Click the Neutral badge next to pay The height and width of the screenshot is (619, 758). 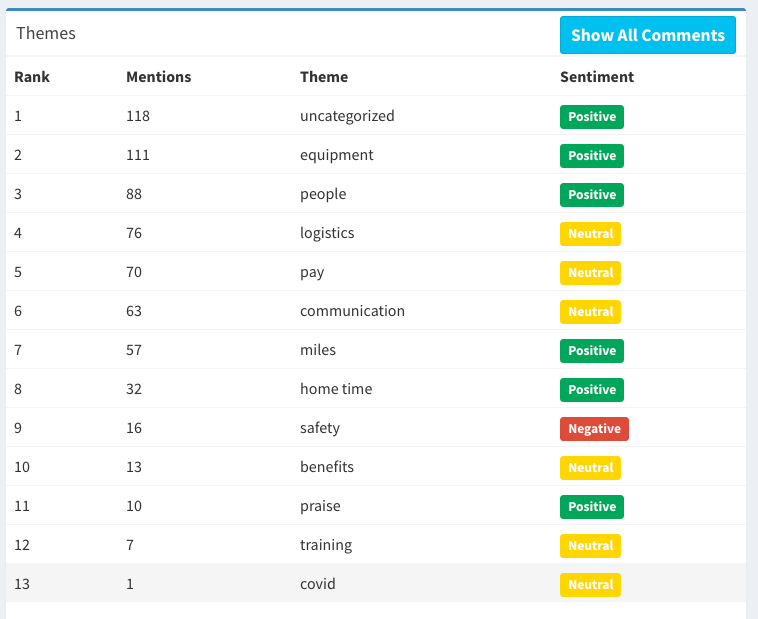[590, 273]
